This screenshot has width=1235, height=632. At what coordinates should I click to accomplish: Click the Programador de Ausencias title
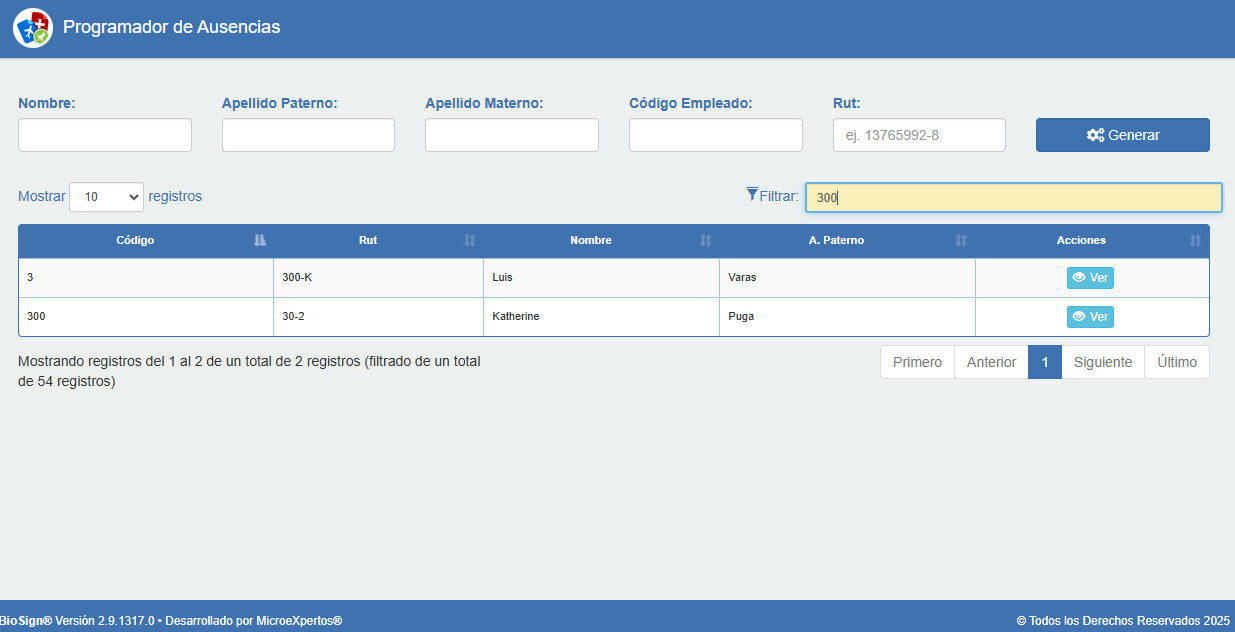point(171,27)
